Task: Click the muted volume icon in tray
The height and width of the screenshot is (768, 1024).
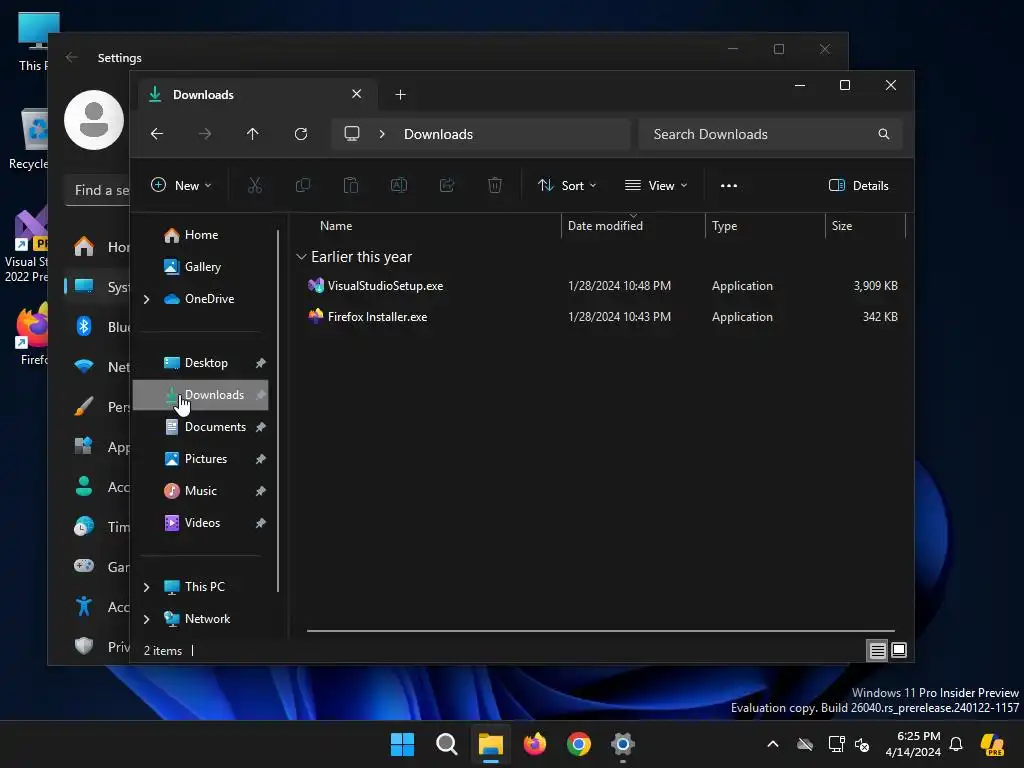Action: [x=862, y=745]
